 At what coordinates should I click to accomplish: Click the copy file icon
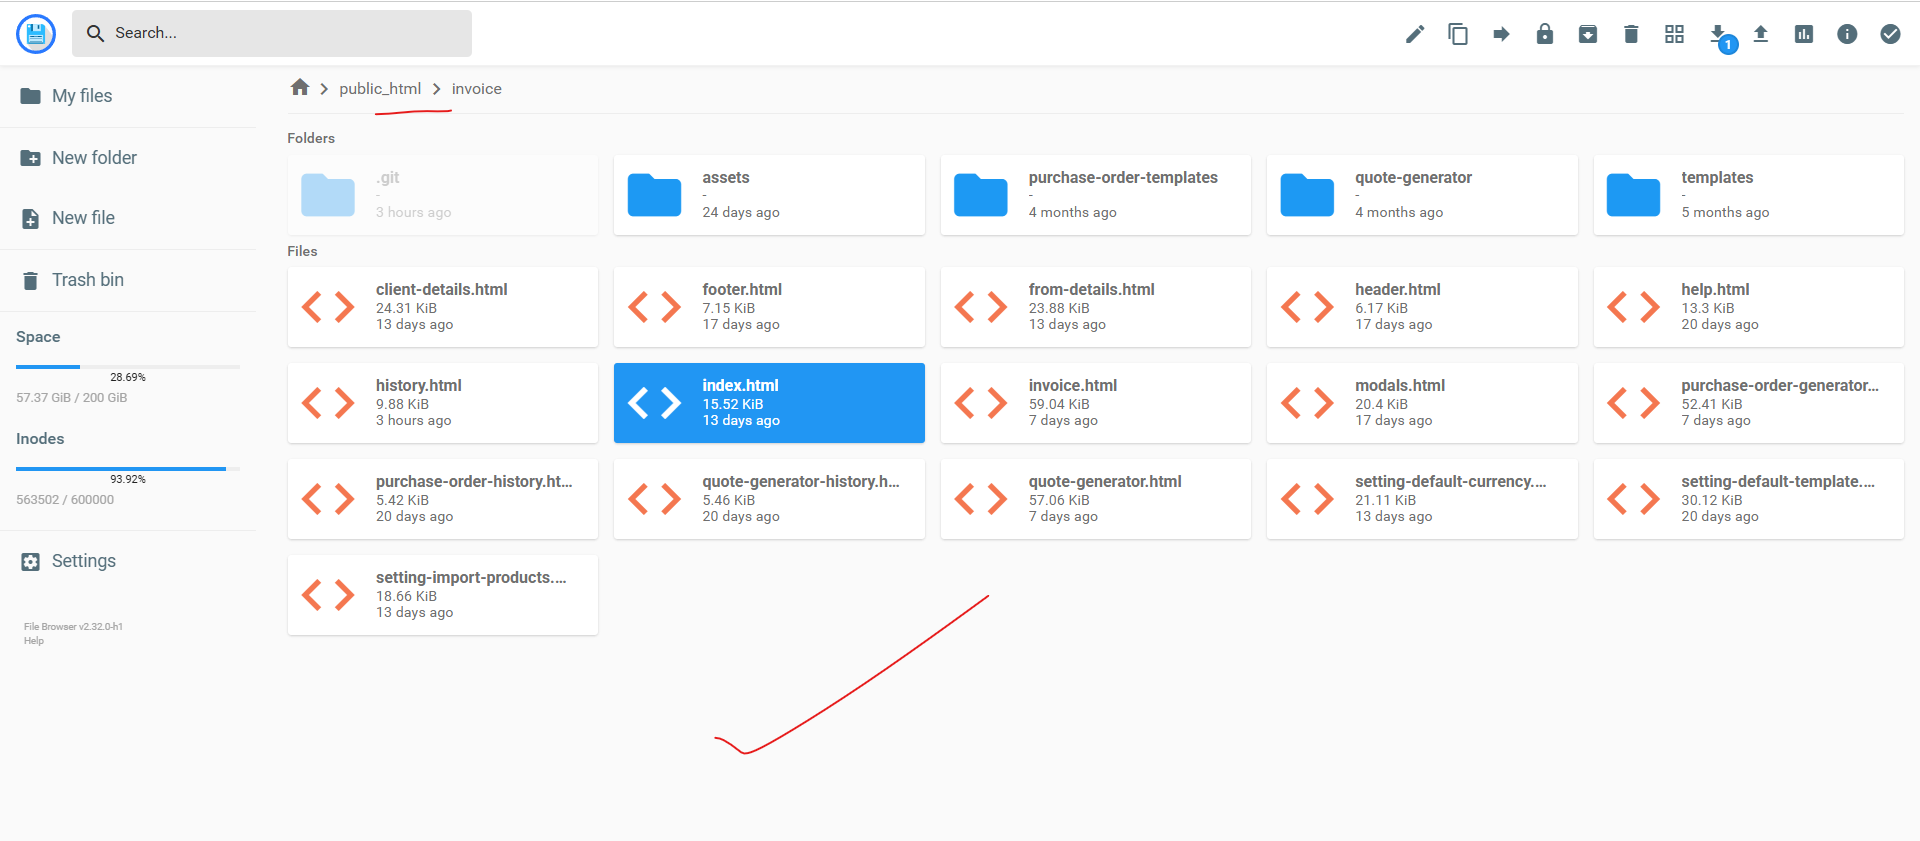1458,35
